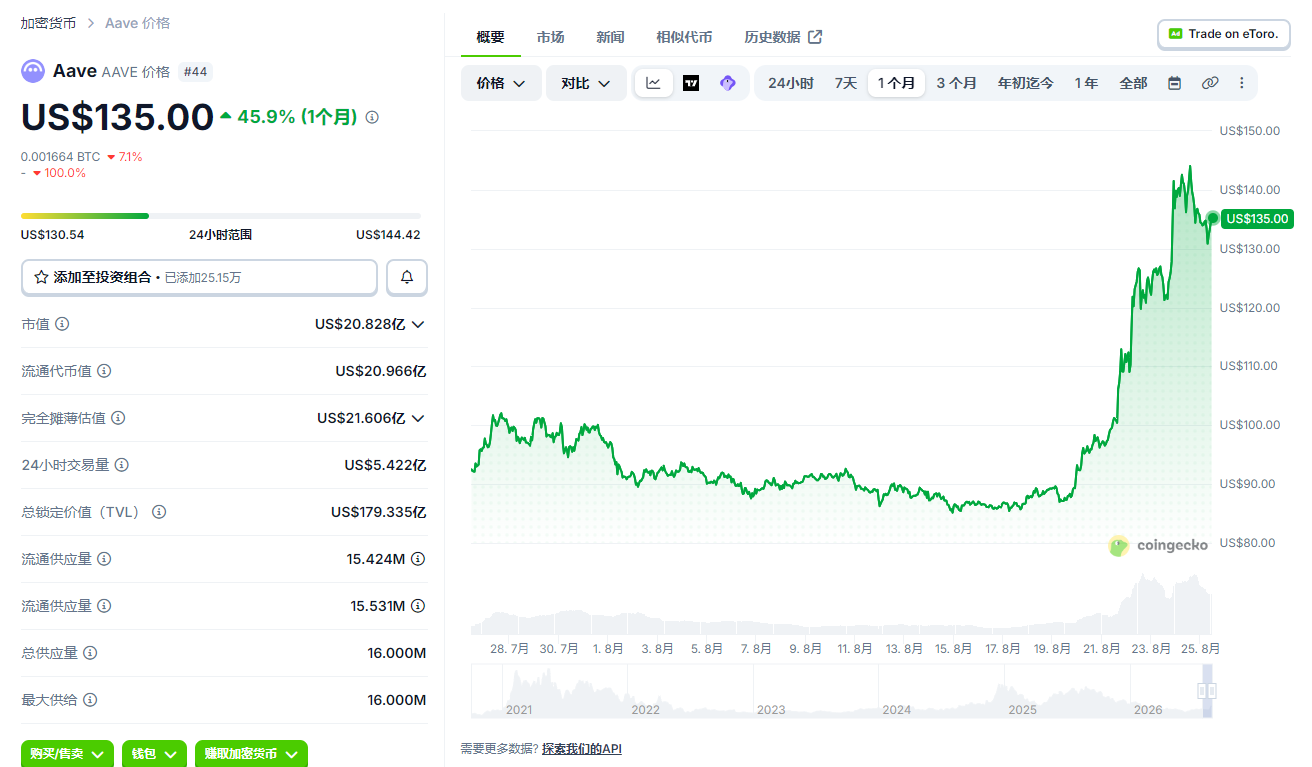Expand the 市值 US$20.828亿 chevron
Screen dimensions: 1312x767
coord(418,324)
